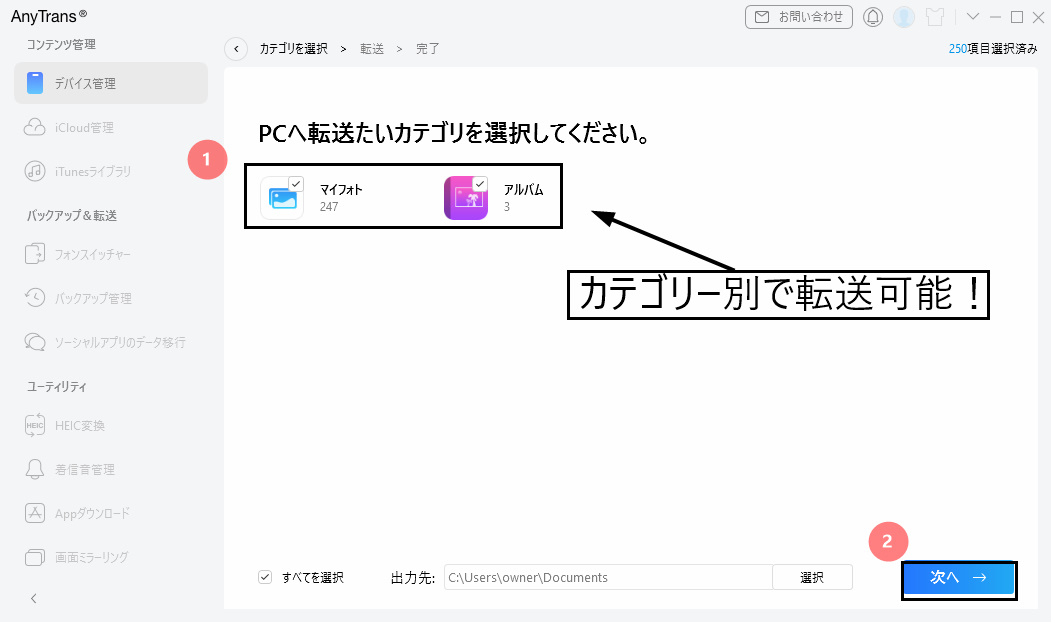The width and height of the screenshot is (1051, 622).
Task: Open お問い合わせ support contact
Action: [x=799, y=16]
